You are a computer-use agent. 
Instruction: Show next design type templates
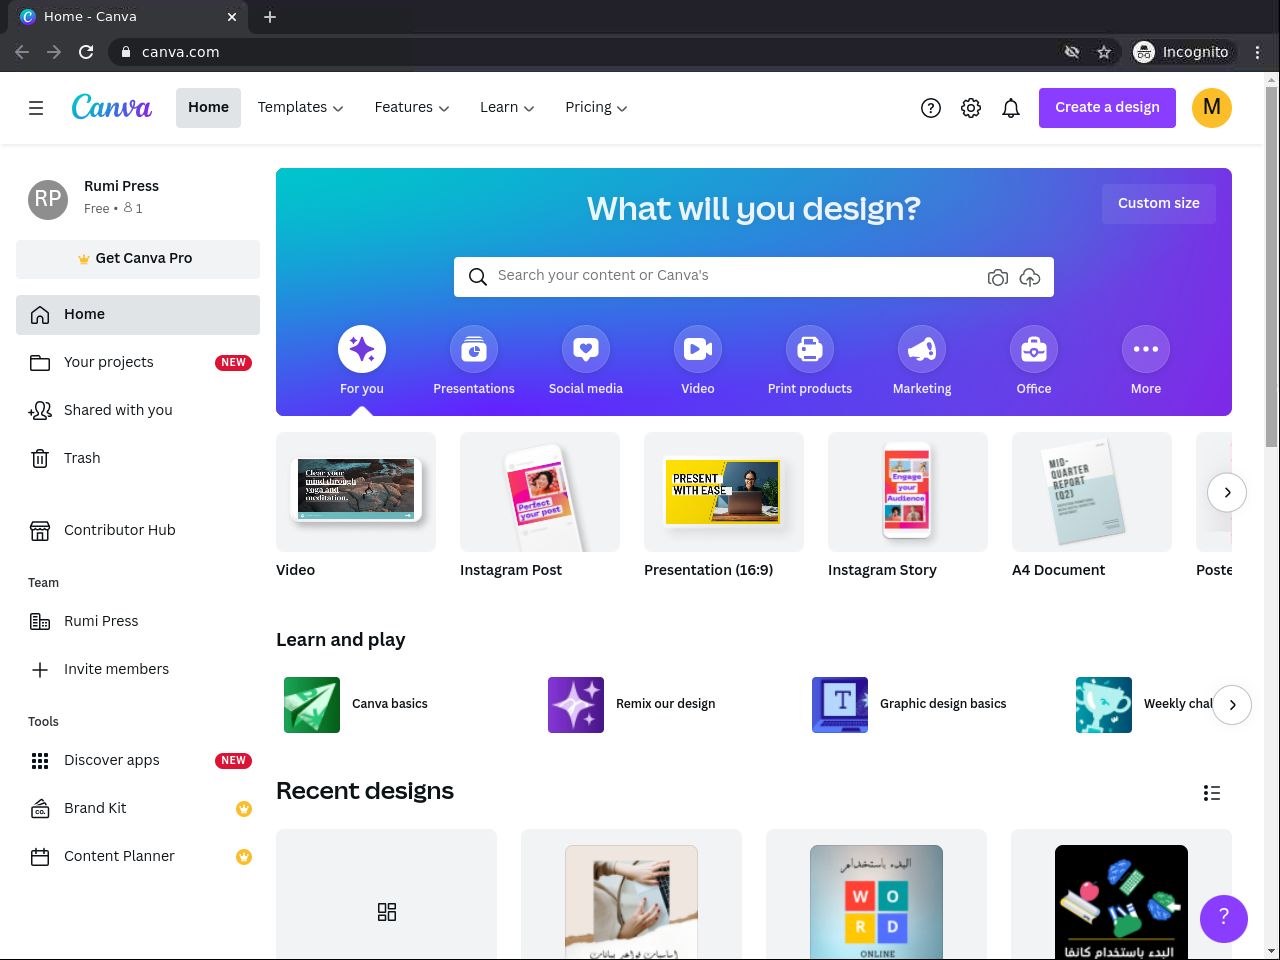coord(1227,492)
